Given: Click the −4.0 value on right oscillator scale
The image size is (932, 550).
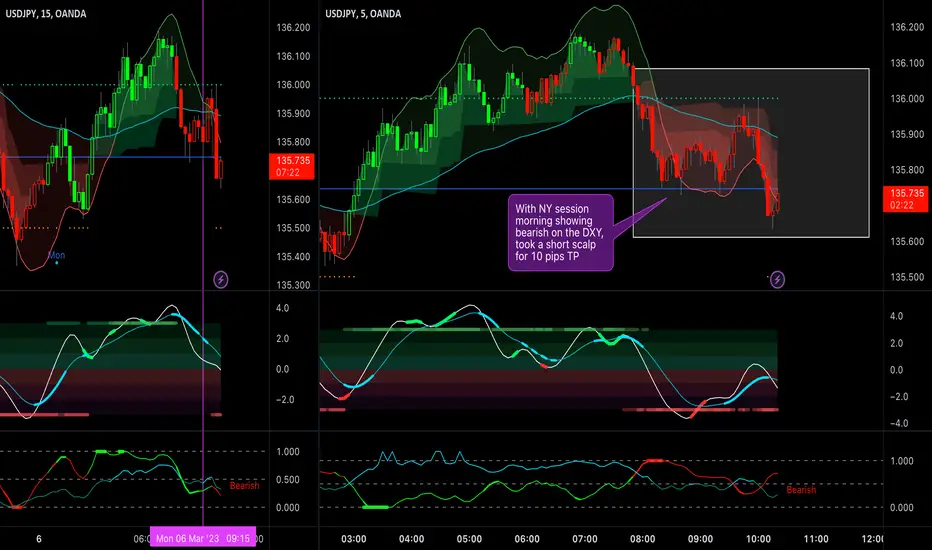Looking at the screenshot, I should click(899, 423).
